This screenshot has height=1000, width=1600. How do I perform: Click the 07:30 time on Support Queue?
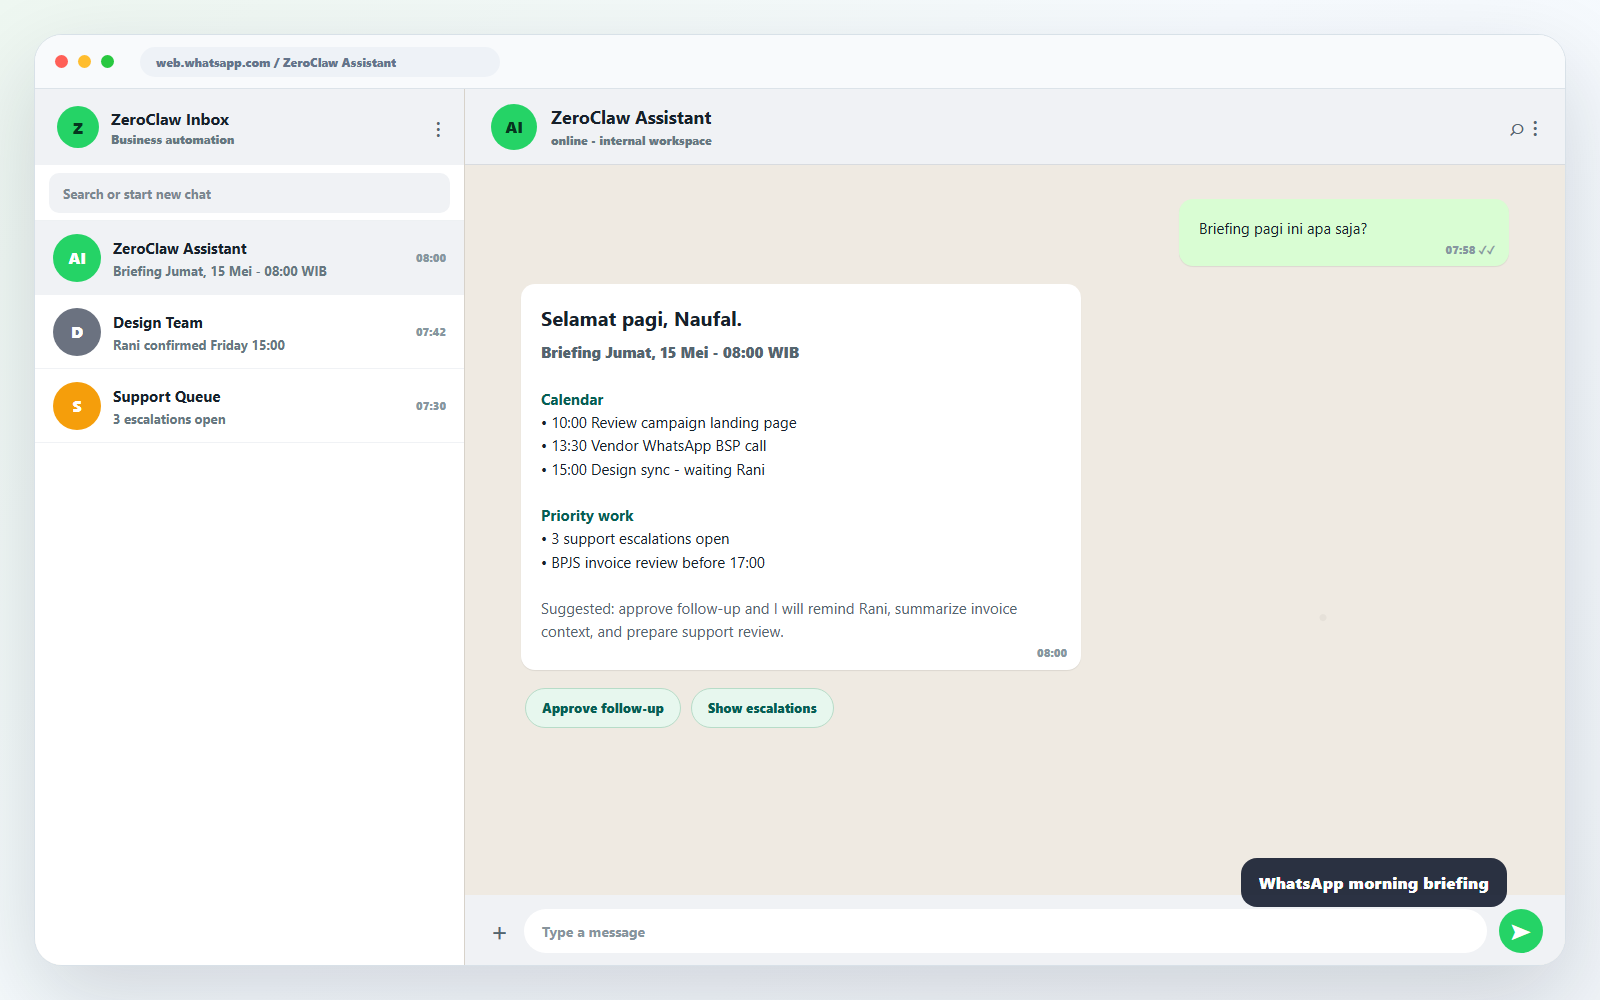(431, 406)
